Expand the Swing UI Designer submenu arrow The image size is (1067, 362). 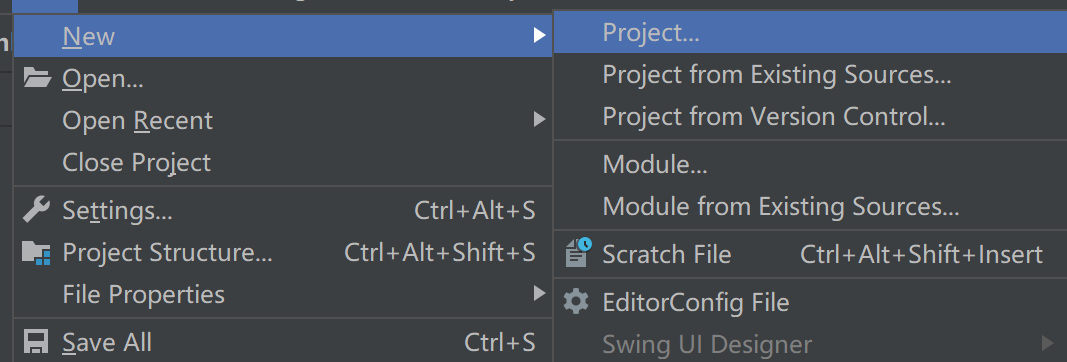coord(1047,343)
